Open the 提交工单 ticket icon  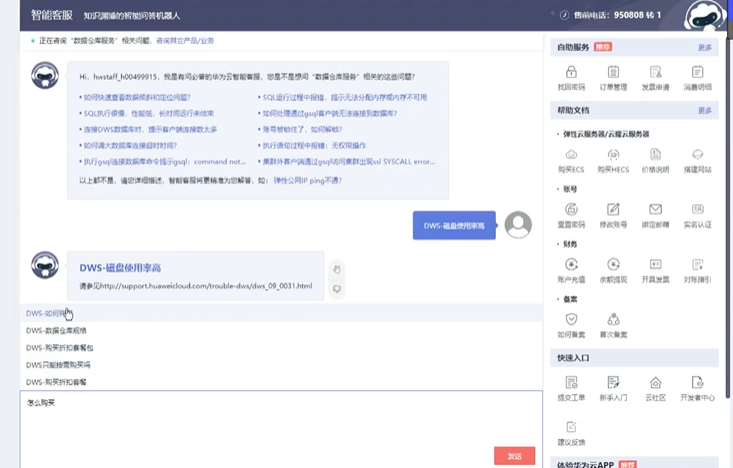click(571, 382)
